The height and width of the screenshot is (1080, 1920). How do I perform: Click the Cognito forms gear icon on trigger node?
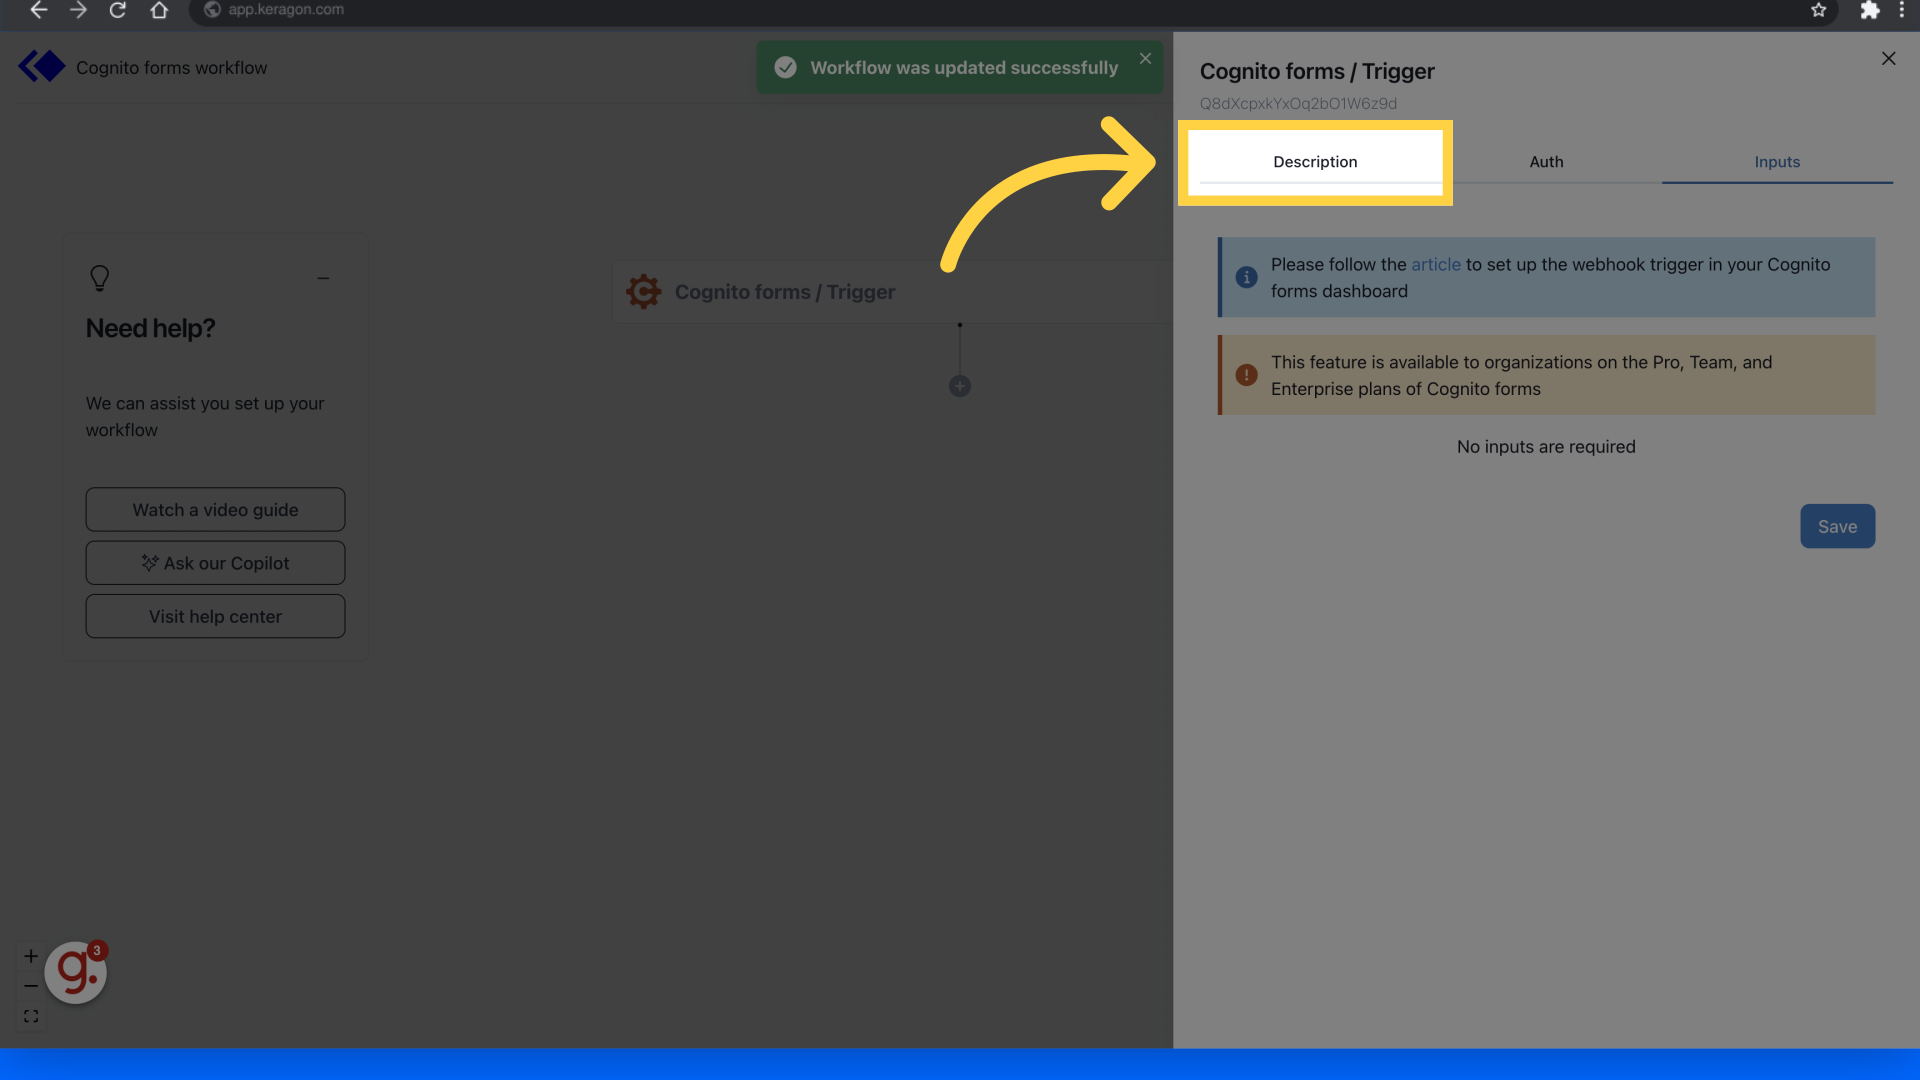point(643,291)
